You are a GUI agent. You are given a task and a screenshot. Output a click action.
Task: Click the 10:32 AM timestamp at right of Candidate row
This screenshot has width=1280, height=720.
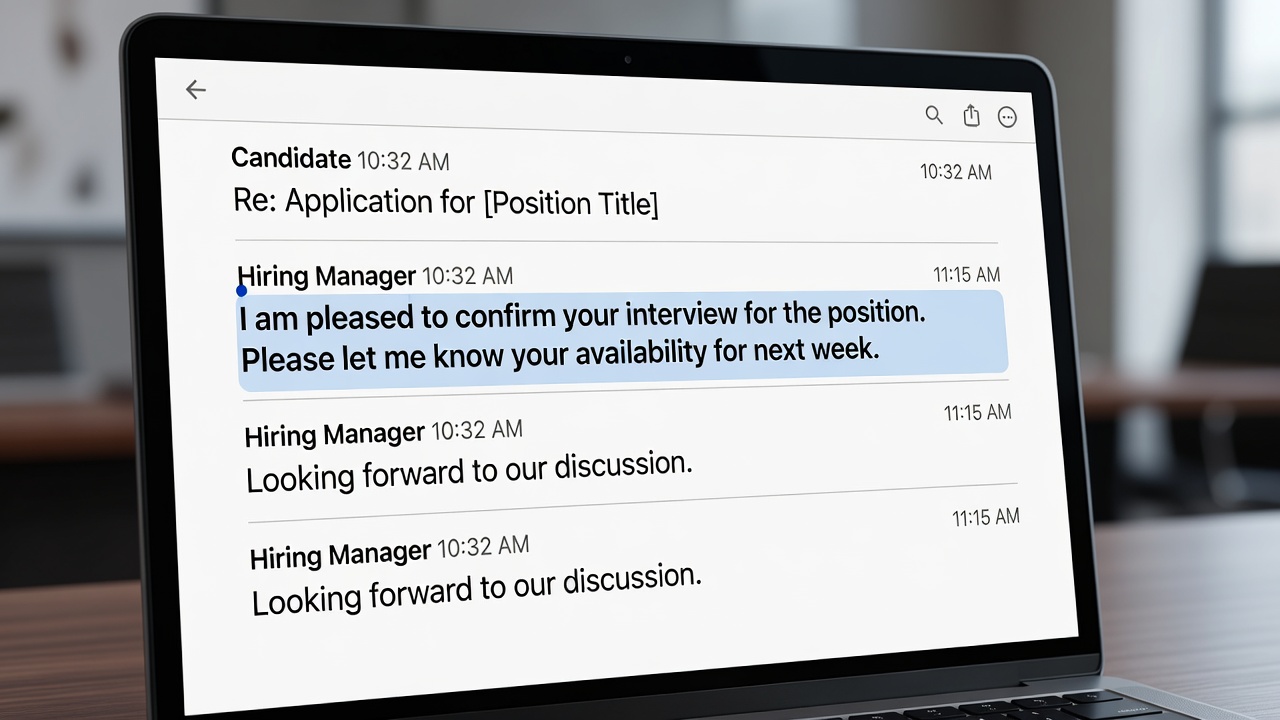956,172
